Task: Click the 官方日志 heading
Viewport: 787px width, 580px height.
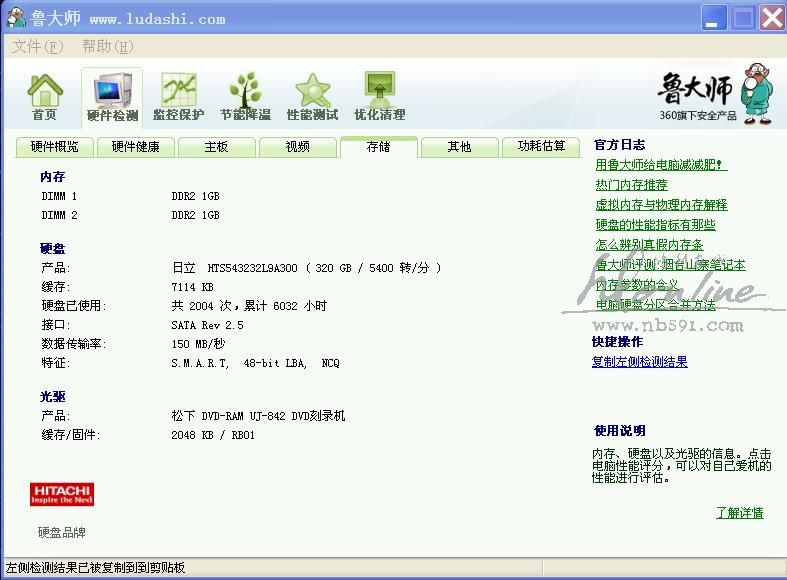Action: (x=619, y=145)
